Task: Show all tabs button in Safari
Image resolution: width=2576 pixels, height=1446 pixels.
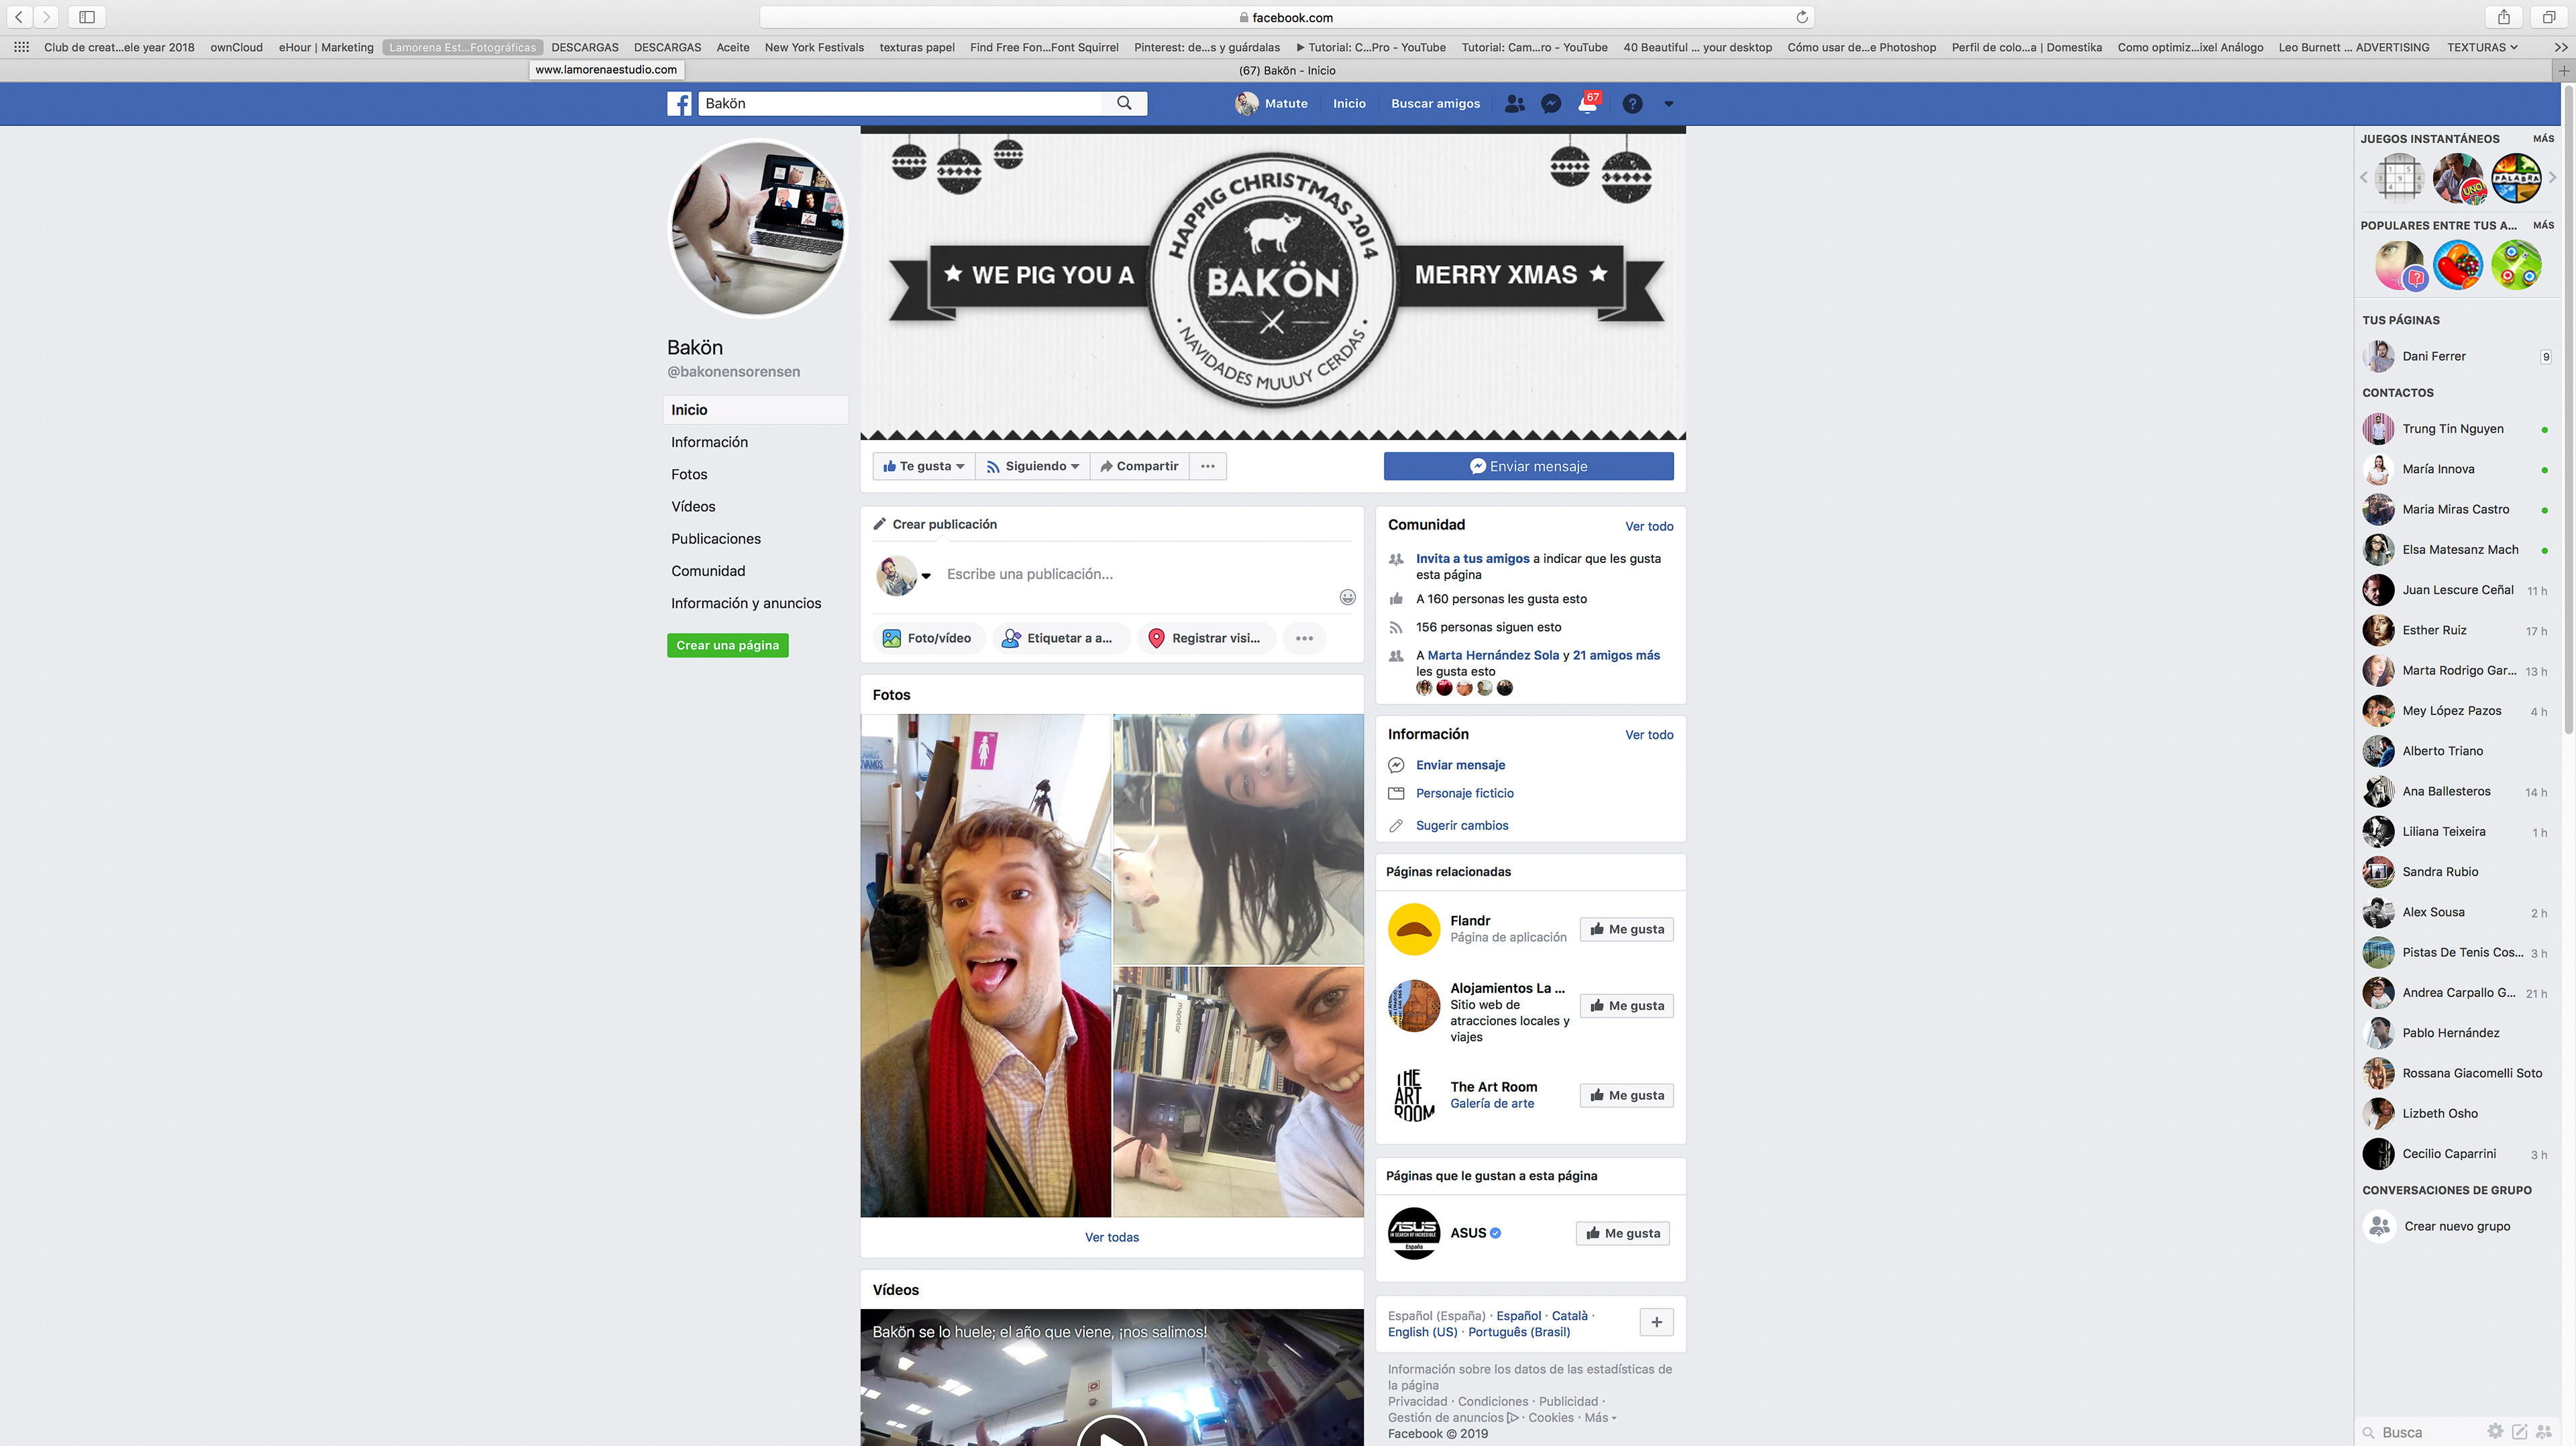Action: 2548,17
